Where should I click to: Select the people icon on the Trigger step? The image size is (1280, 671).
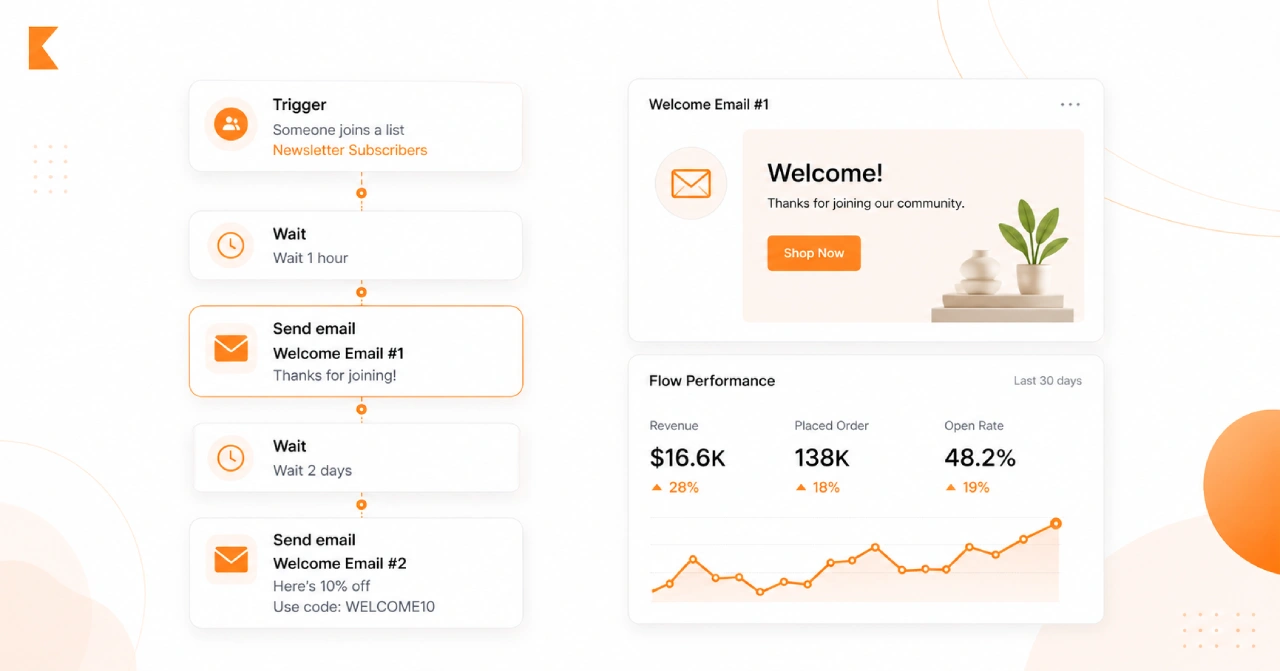(x=230, y=126)
